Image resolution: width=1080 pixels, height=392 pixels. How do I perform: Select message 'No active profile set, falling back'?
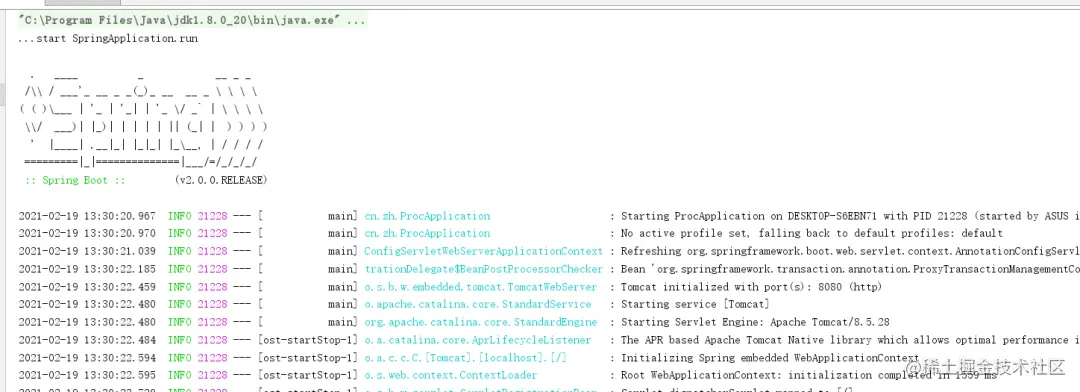pyautogui.click(x=812, y=234)
